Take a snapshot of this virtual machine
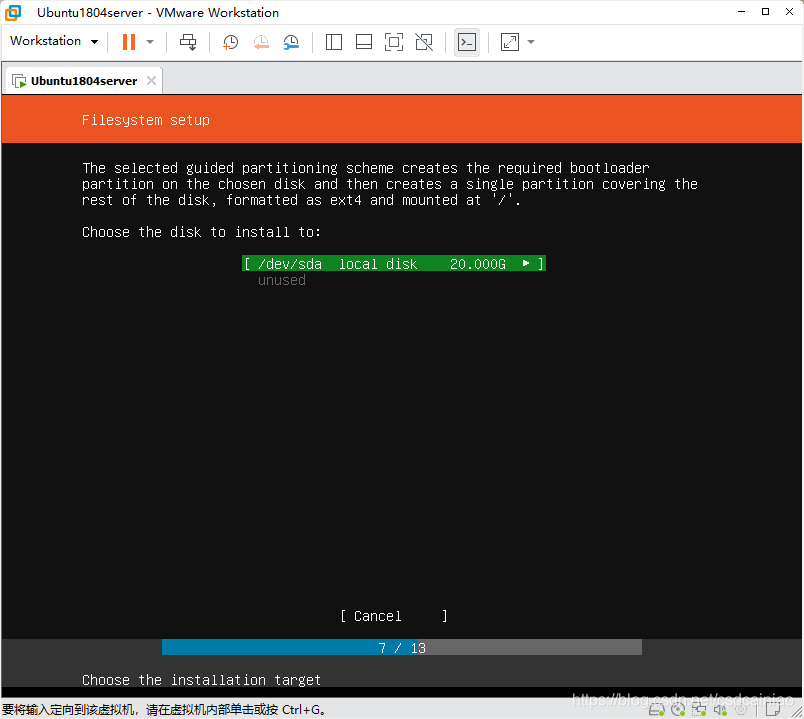The image size is (804, 719). 231,42
